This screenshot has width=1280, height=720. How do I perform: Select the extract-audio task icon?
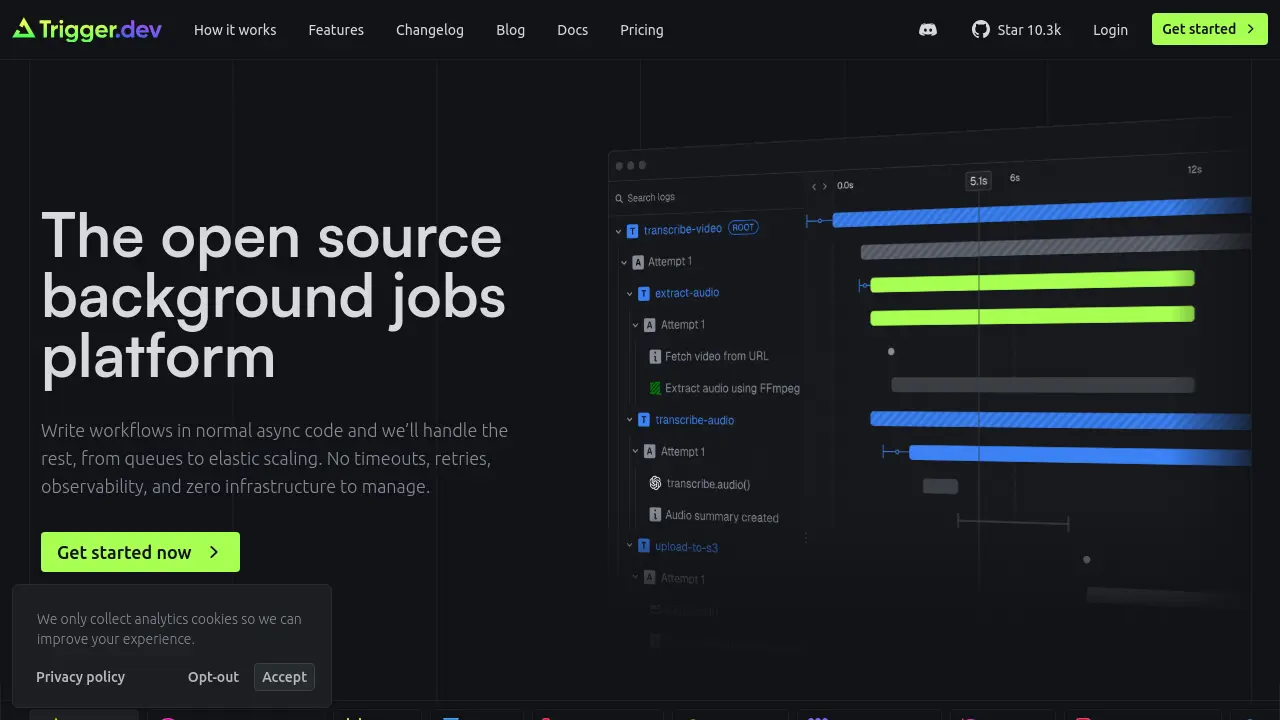click(644, 293)
